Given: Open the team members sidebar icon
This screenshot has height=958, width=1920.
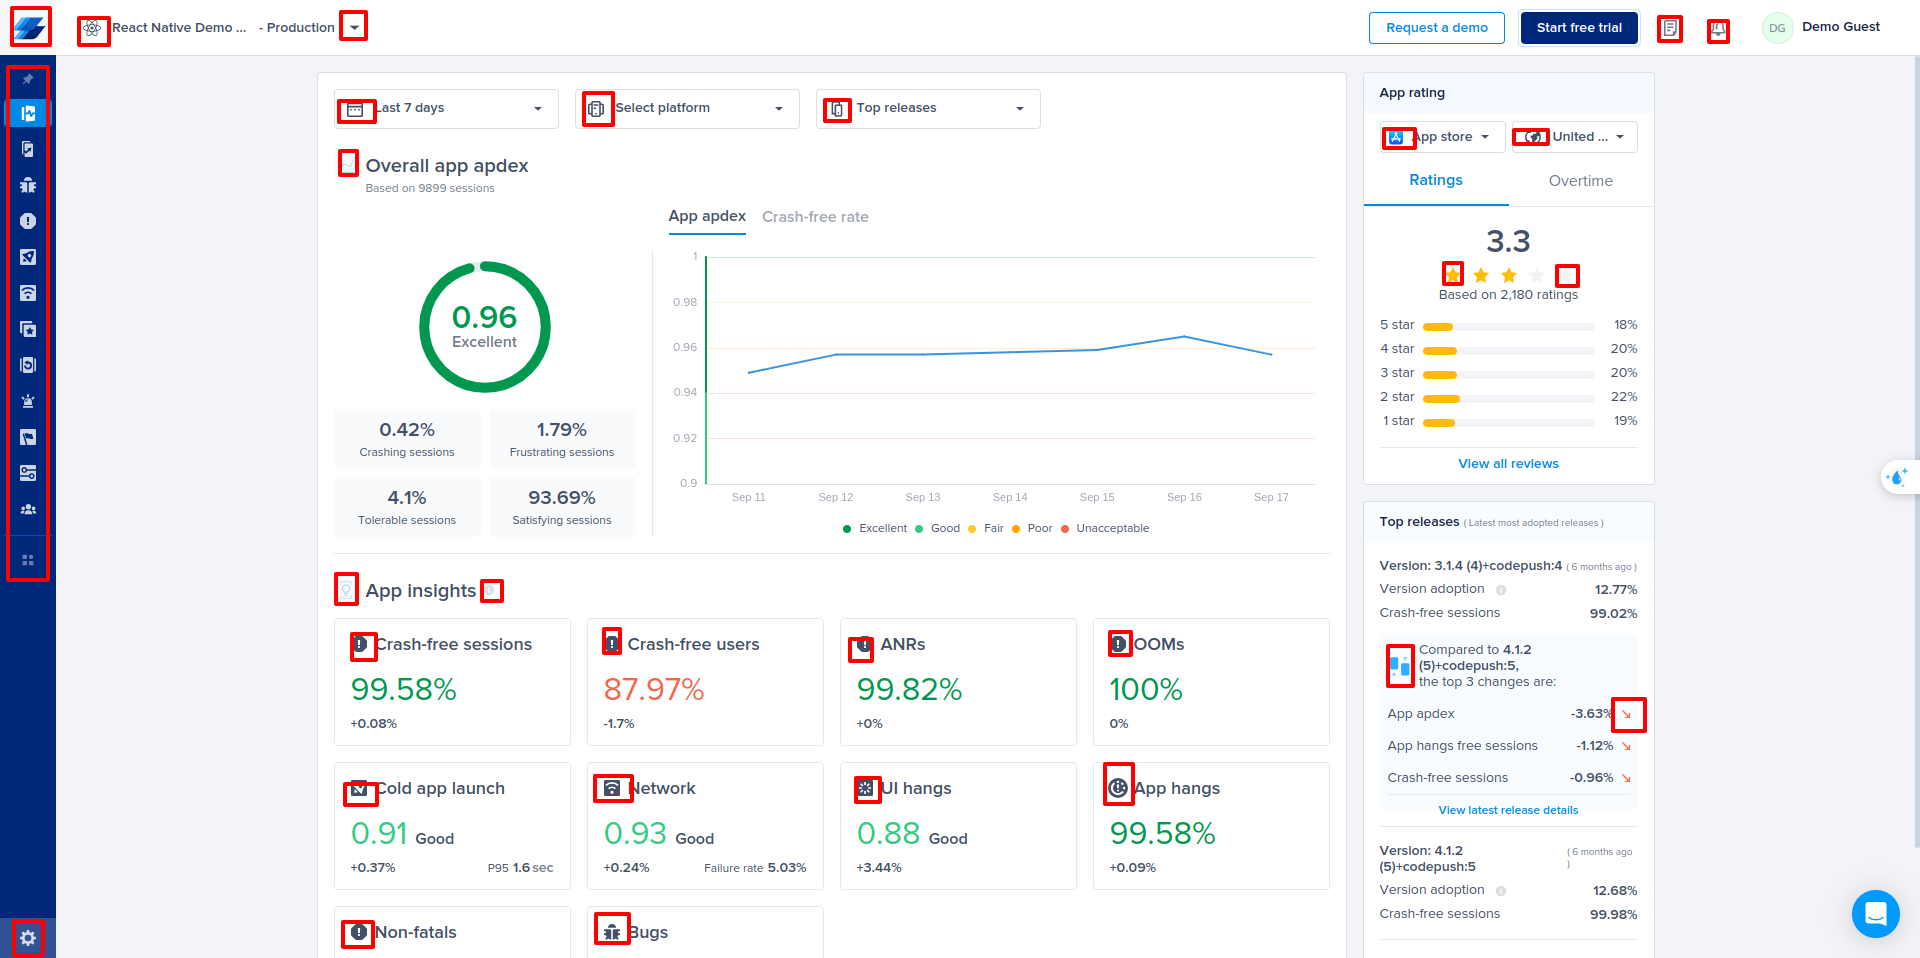Looking at the screenshot, I should pyautogui.click(x=28, y=509).
